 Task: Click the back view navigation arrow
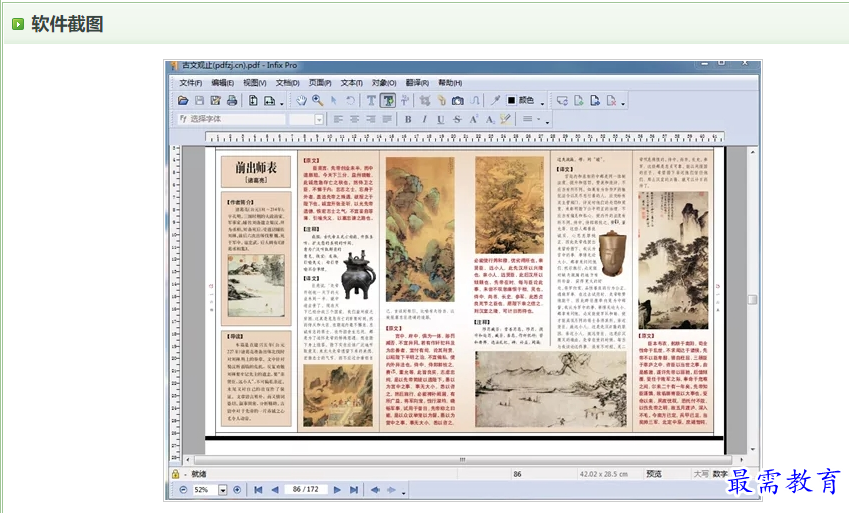tap(375, 490)
